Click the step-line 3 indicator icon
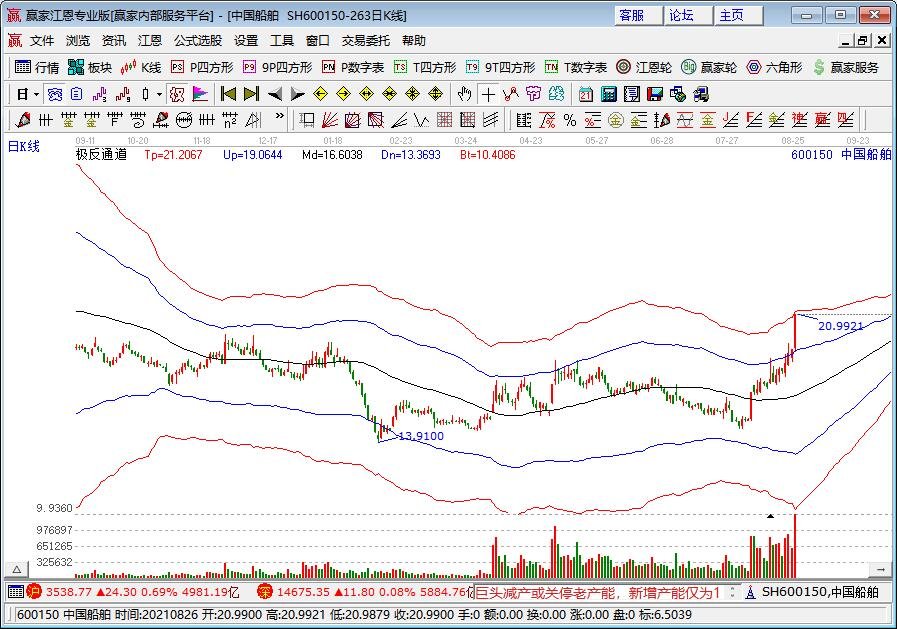 (100, 94)
